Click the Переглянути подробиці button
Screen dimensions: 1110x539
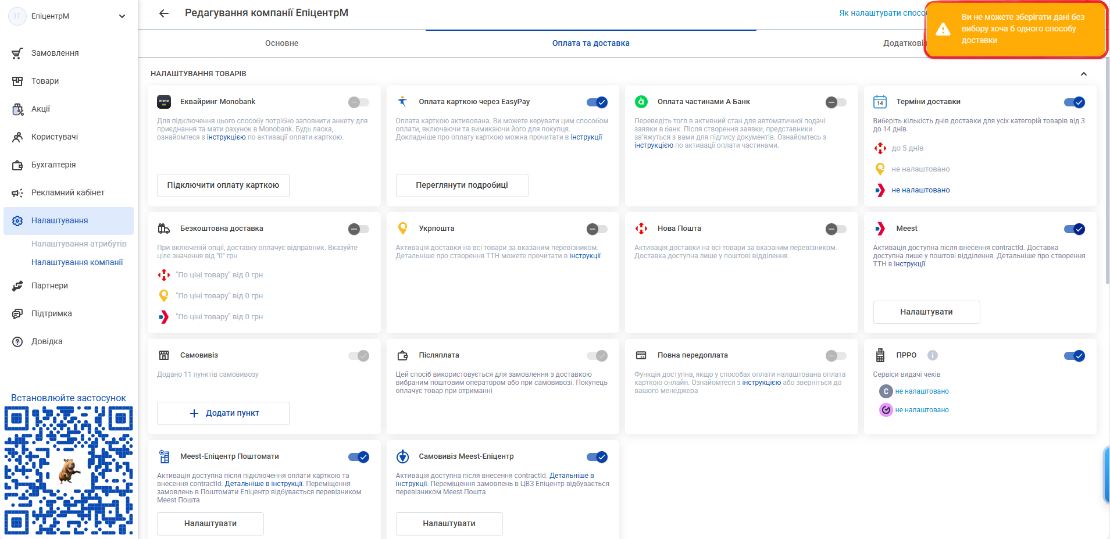462,186
